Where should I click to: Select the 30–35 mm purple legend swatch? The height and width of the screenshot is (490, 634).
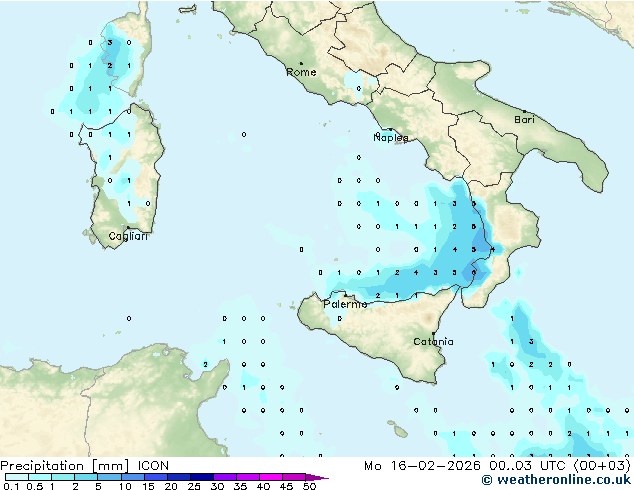coord(224,477)
